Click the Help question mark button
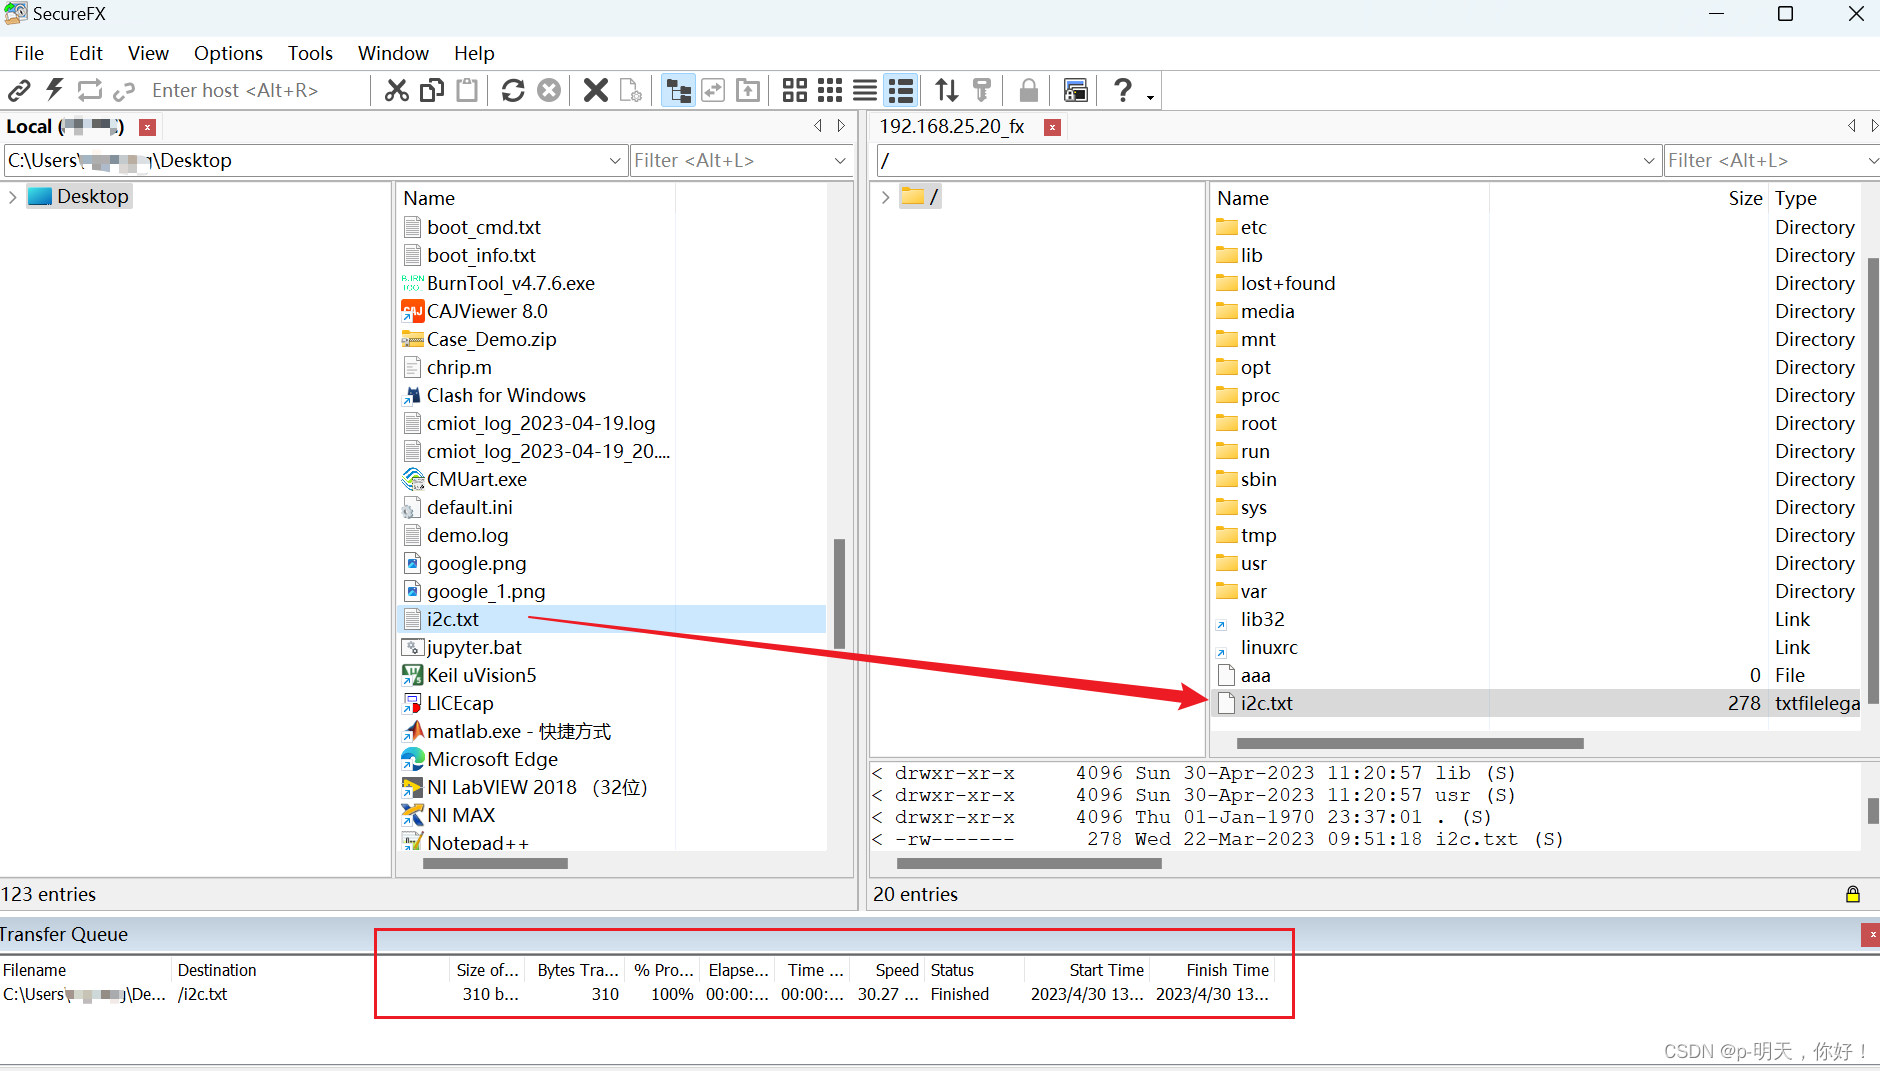Viewport: 1880px width, 1071px height. (x=1122, y=90)
